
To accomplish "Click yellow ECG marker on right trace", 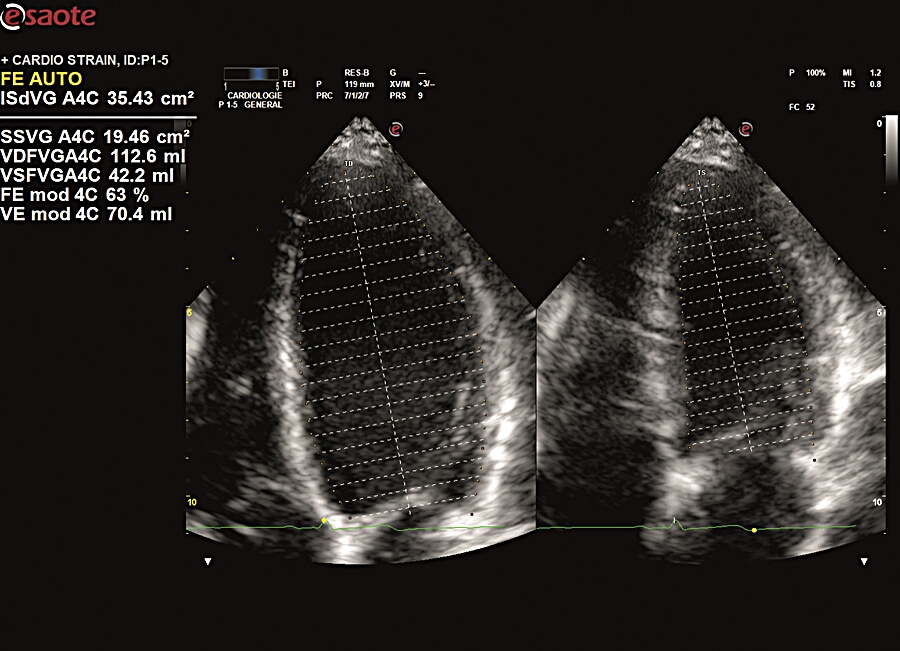I will [754, 530].
